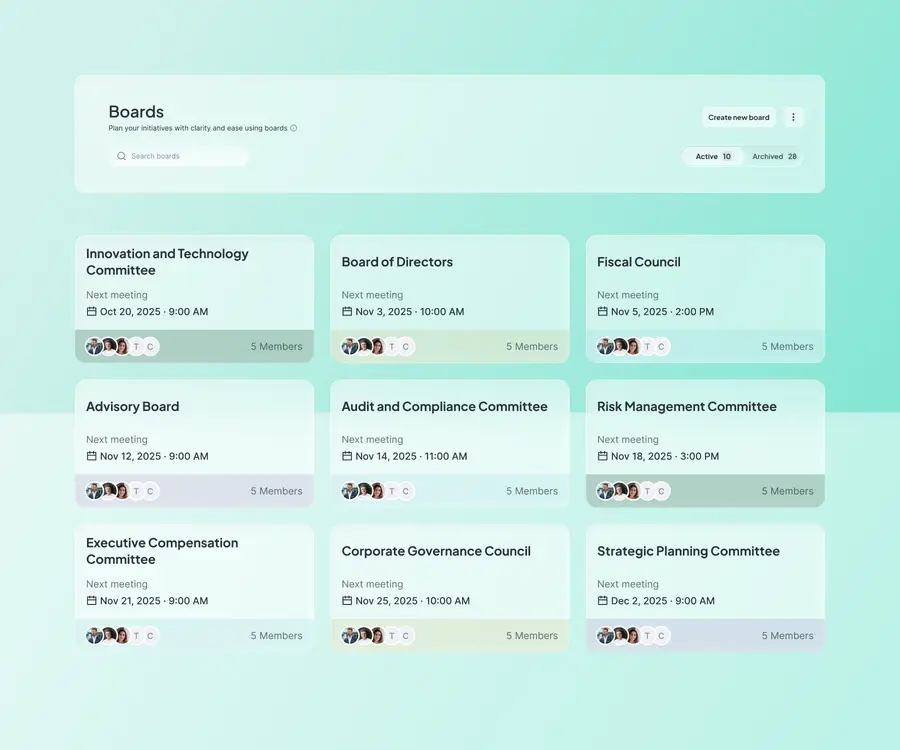Click 'Dec 2, 2025 · 9:00 AM' meeting time
The width and height of the screenshot is (900, 750).
(662, 601)
